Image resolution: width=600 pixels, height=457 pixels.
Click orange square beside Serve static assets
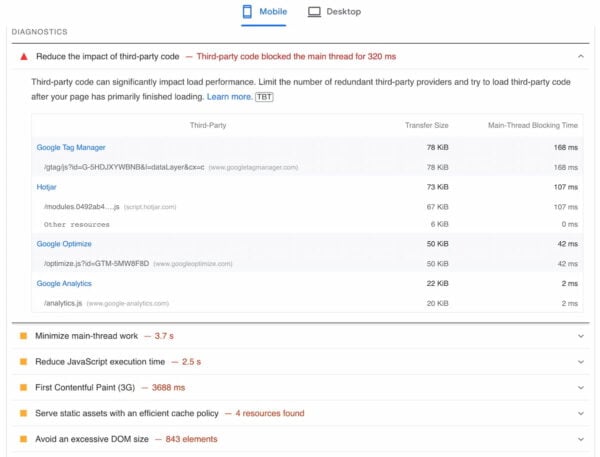tap(24, 413)
